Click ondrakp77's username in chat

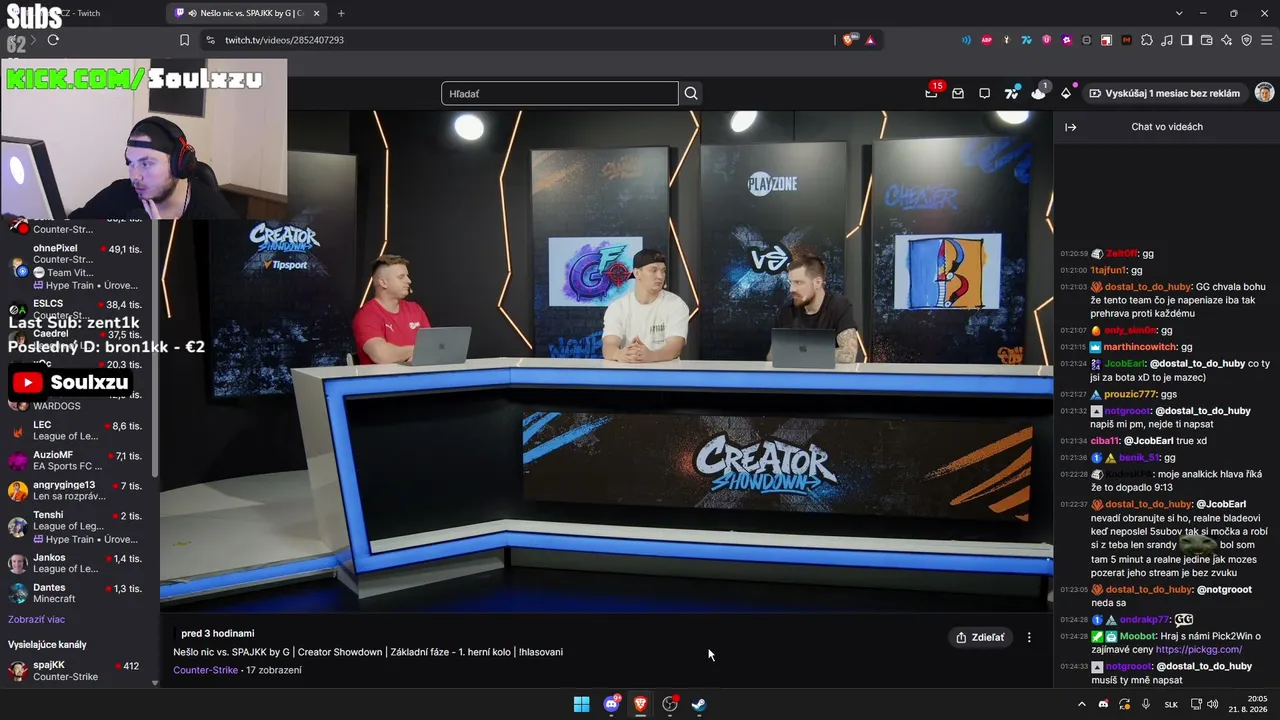pyautogui.click(x=1145, y=620)
